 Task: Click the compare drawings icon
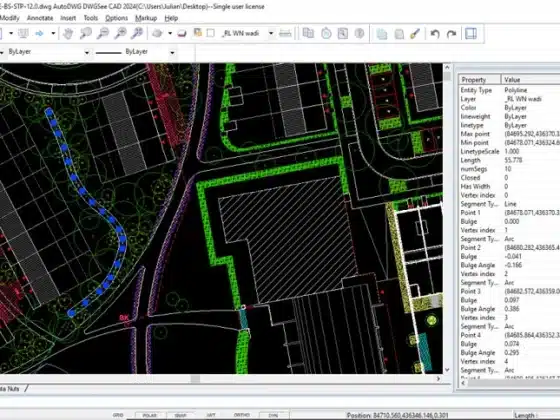(308, 34)
